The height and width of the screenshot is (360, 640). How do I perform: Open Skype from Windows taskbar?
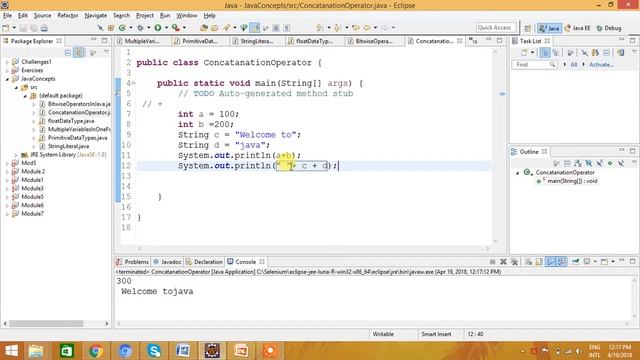[154, 351]
